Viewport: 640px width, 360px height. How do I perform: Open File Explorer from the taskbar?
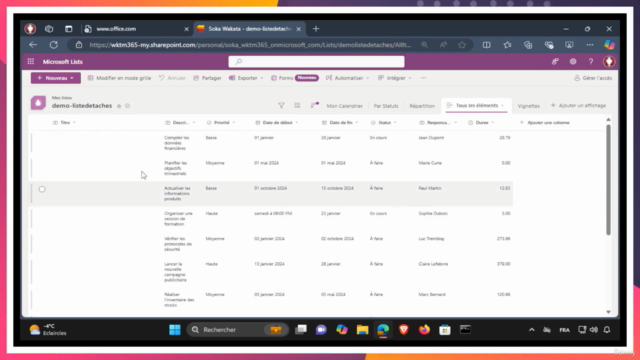pos(362,330)
